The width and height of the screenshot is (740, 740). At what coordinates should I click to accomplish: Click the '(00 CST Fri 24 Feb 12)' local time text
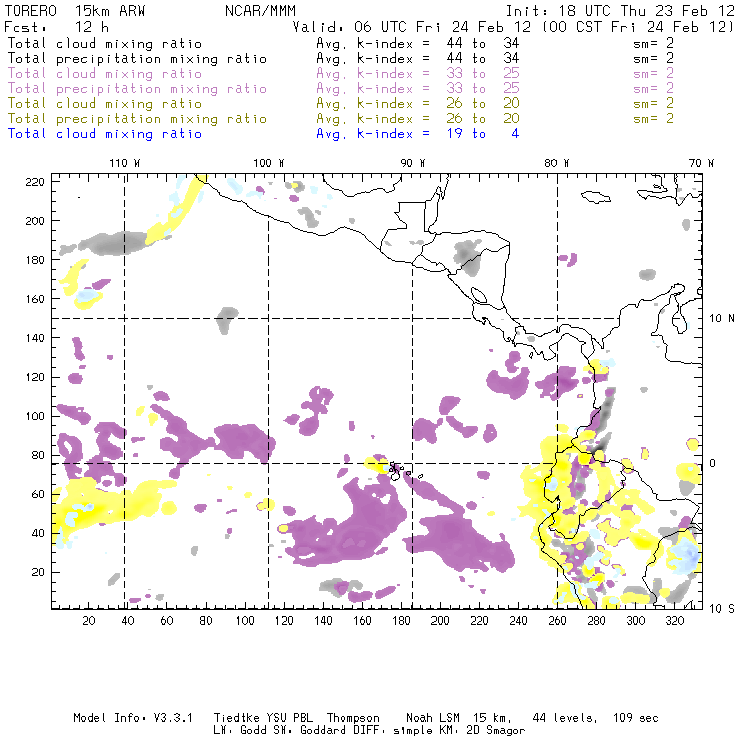point(638,27)
